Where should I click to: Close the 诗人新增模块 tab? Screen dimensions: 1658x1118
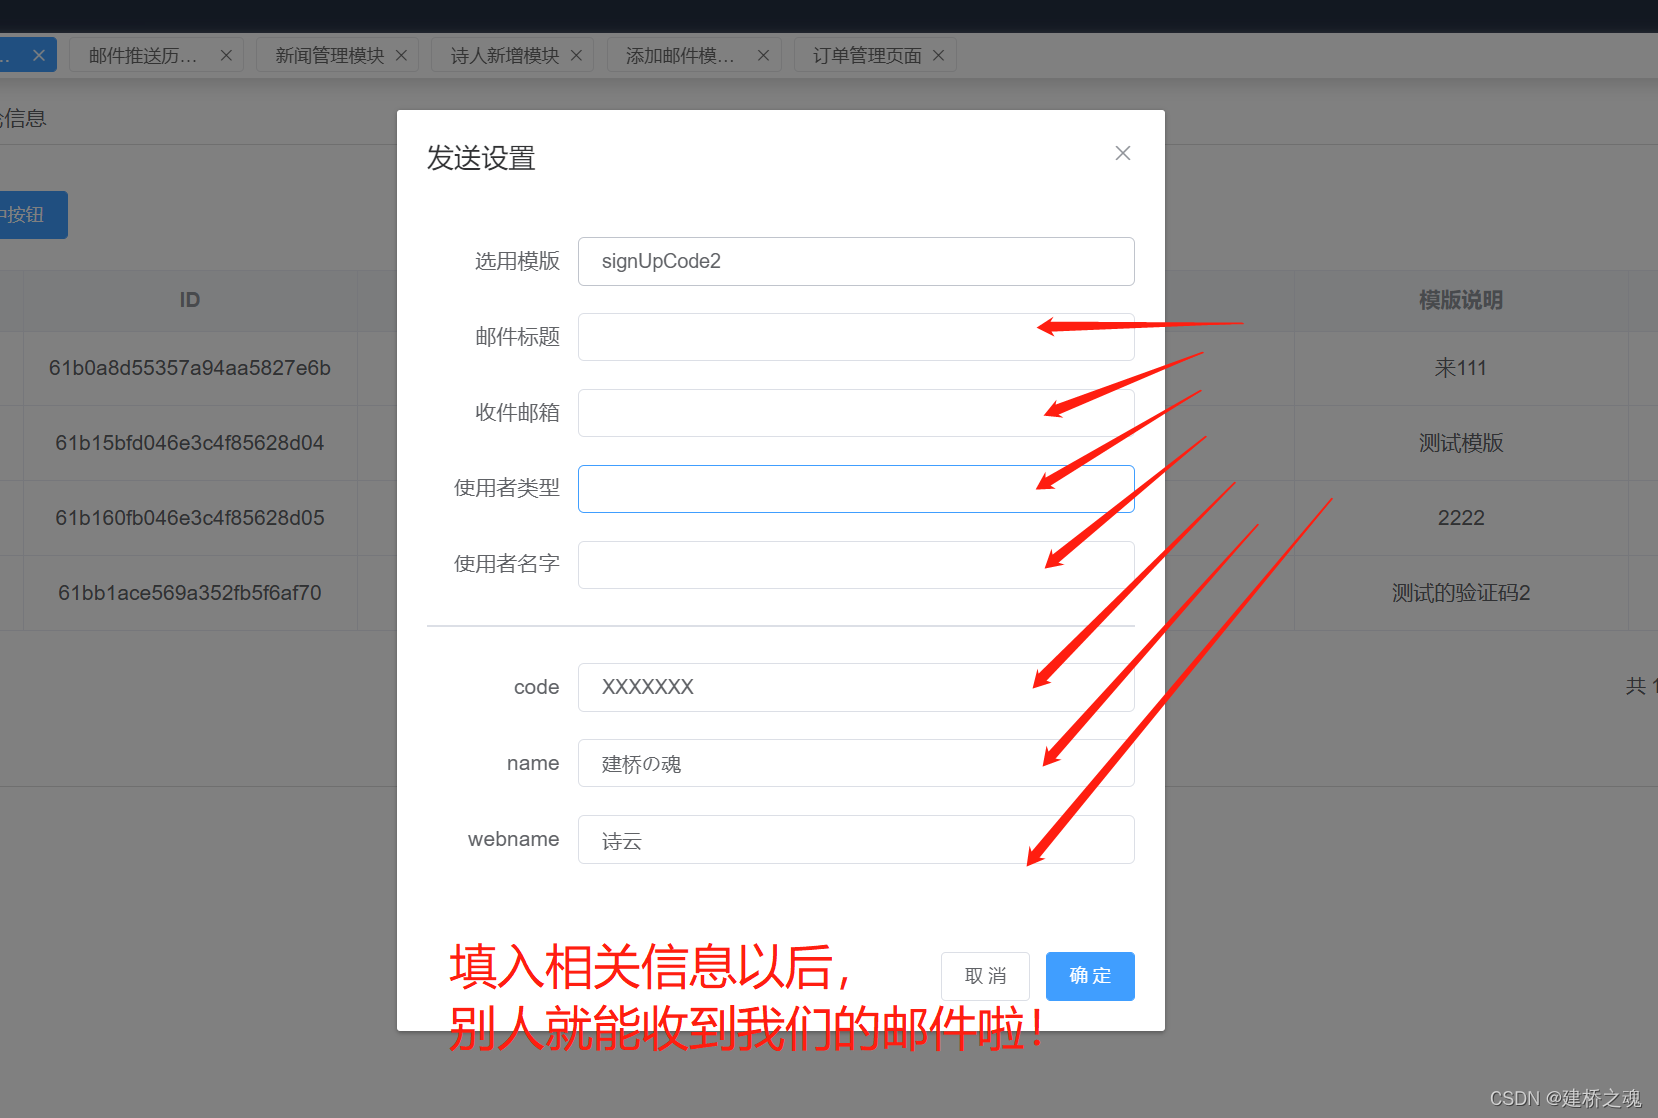click(x=576, y=56)
